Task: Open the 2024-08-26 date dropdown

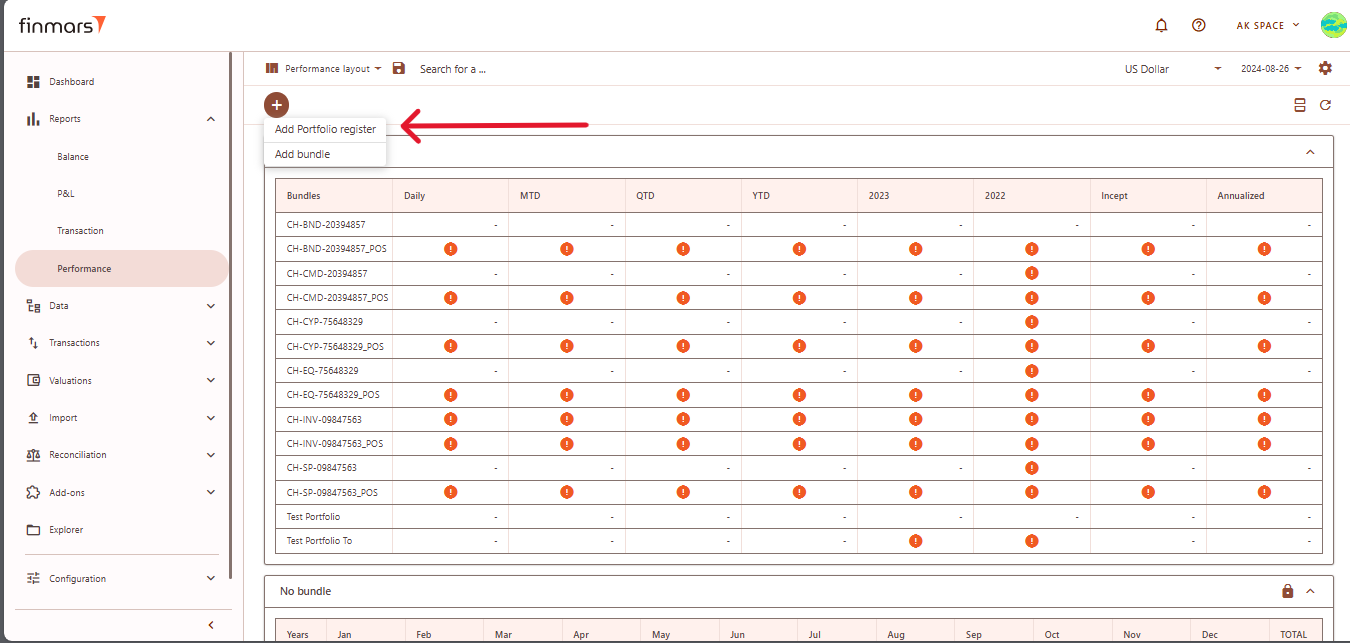Action: point(1271,69)
